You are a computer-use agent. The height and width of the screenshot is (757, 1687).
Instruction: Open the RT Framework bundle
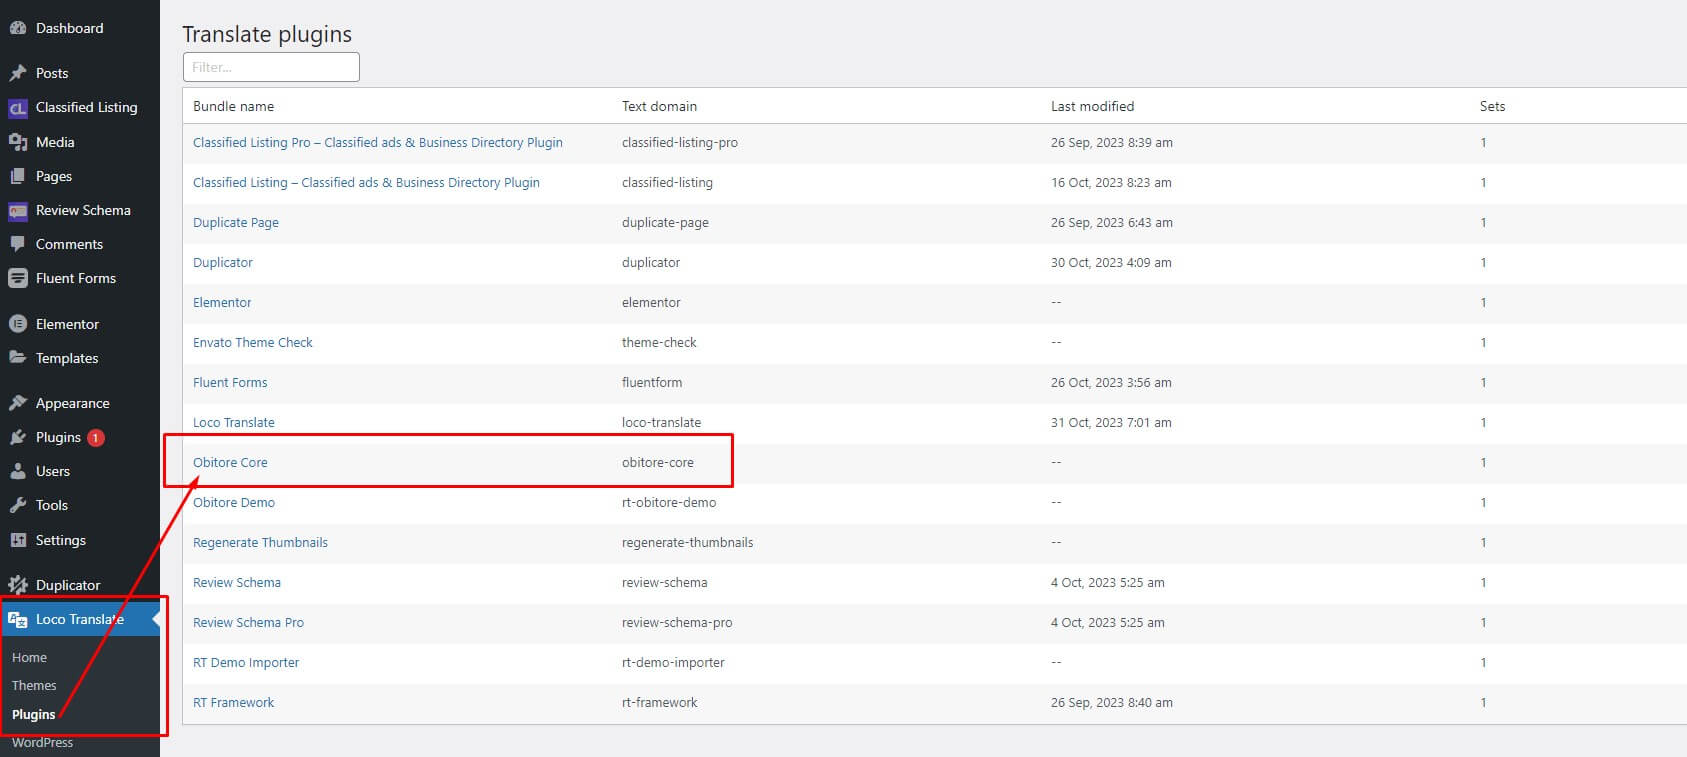pyautogui.click(x=233, y=702)
